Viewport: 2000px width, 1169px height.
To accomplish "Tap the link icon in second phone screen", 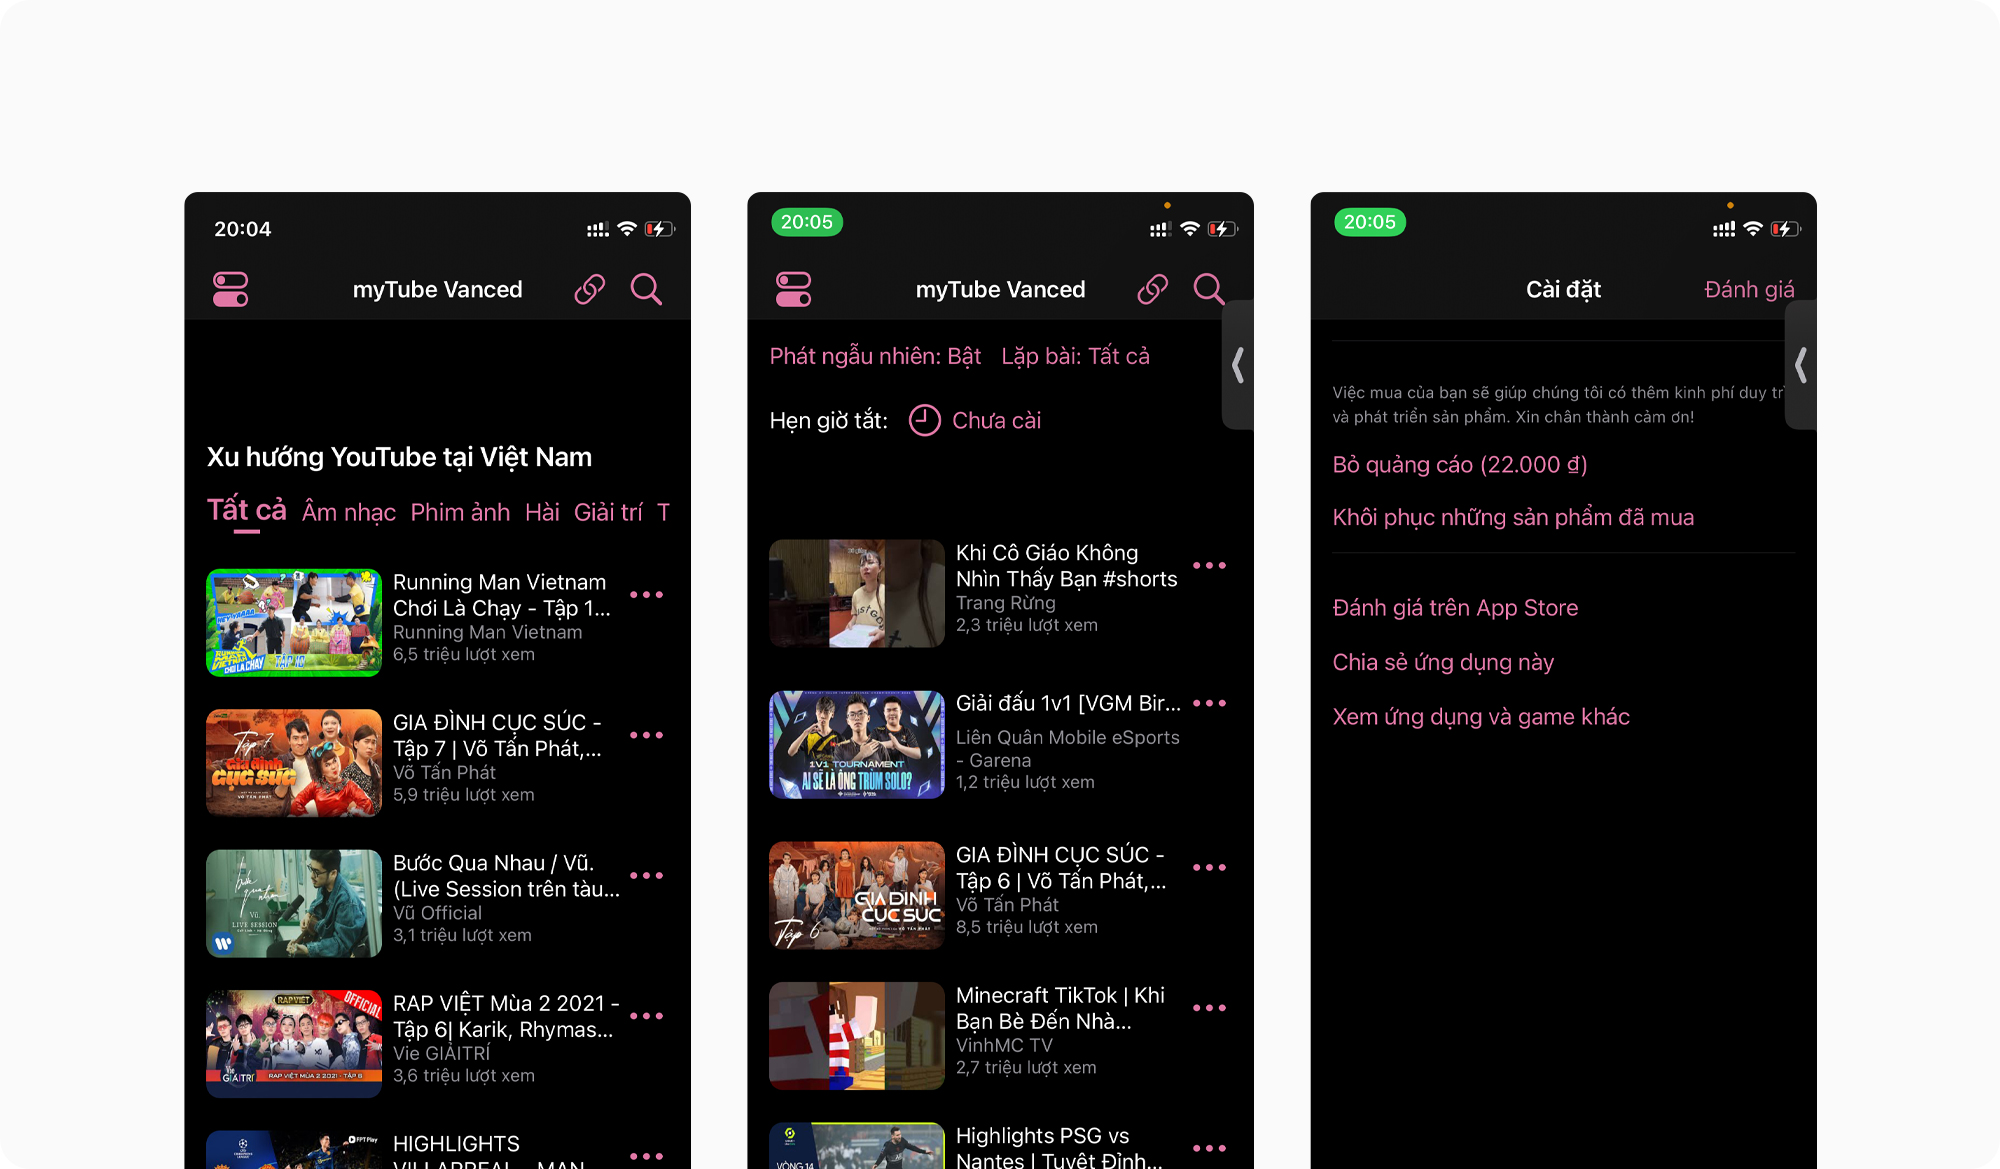I will pos(1153,290).
